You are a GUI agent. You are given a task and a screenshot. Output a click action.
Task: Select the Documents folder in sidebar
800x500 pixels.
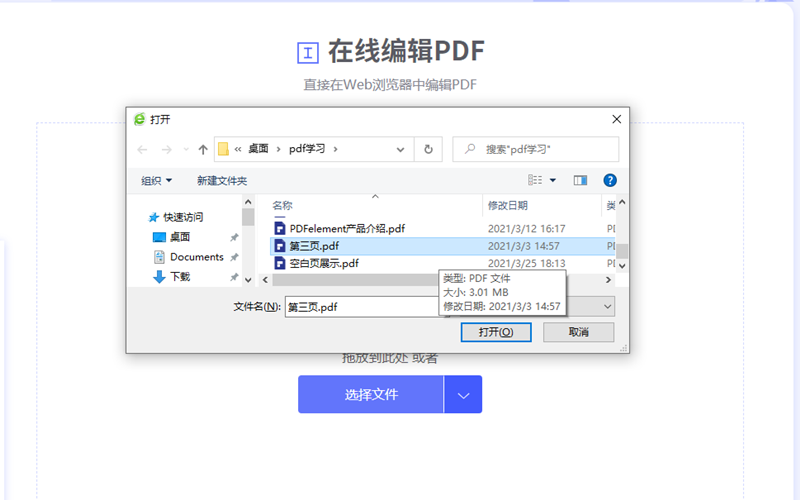(196, 257)
